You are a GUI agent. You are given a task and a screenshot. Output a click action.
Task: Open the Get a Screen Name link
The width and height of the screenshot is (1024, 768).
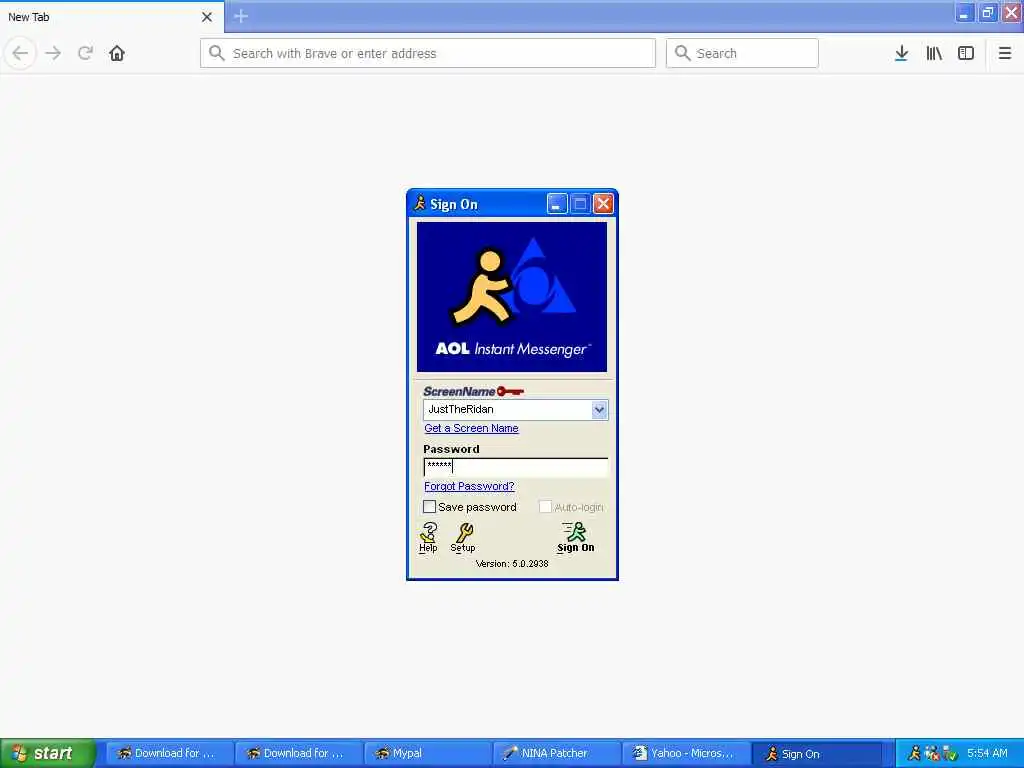tap(471, 428)
